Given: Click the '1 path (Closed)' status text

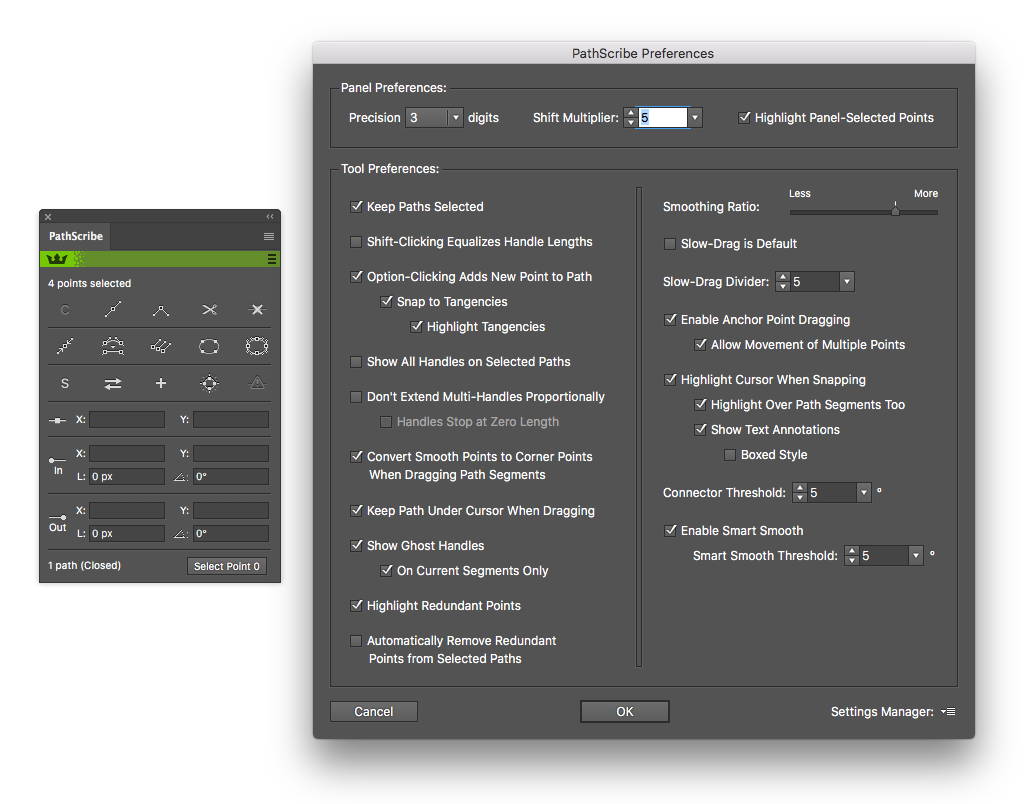Looking at the screenshot, I should [x=84, y=565].
